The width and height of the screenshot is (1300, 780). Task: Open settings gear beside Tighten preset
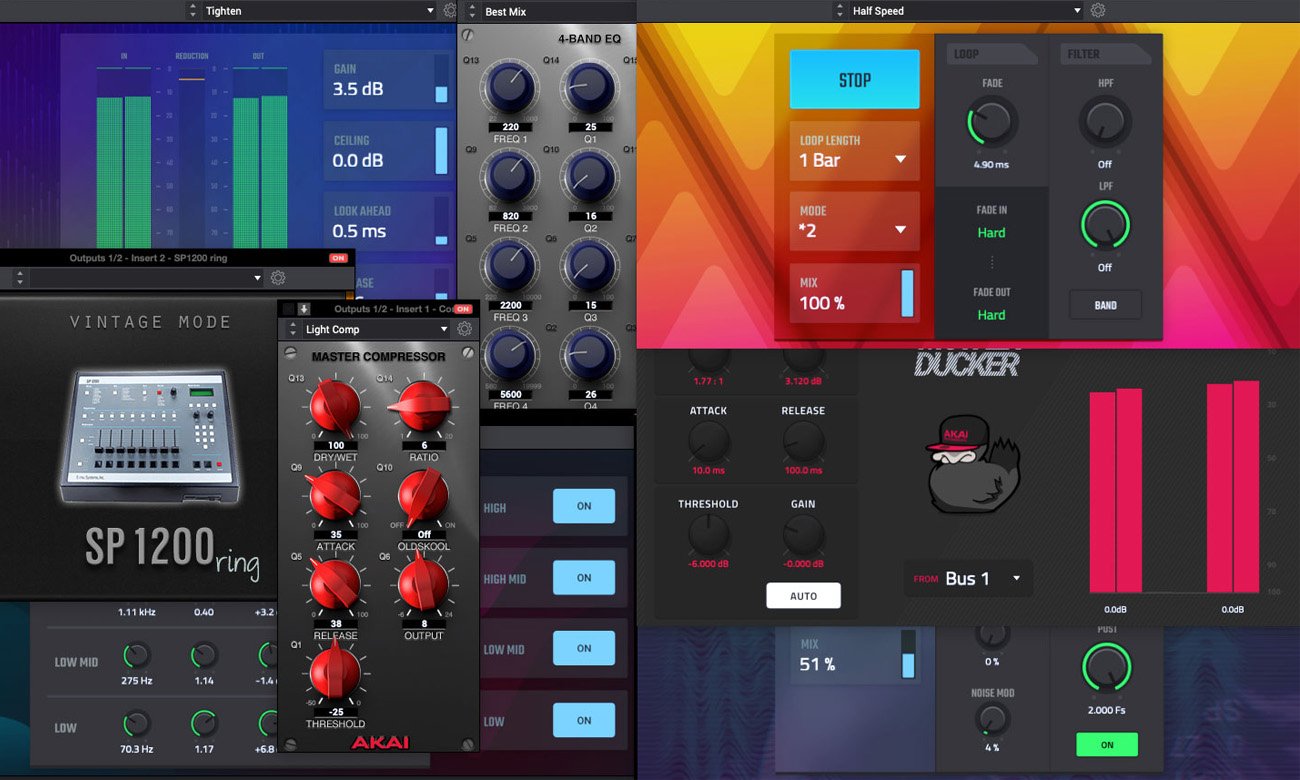coord(450,11)
